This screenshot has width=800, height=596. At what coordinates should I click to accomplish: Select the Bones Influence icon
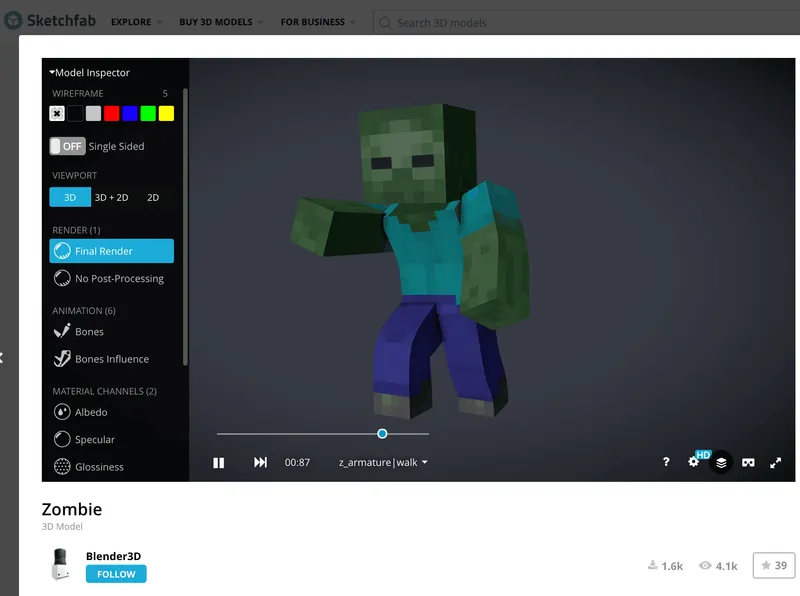click(61, 359)
